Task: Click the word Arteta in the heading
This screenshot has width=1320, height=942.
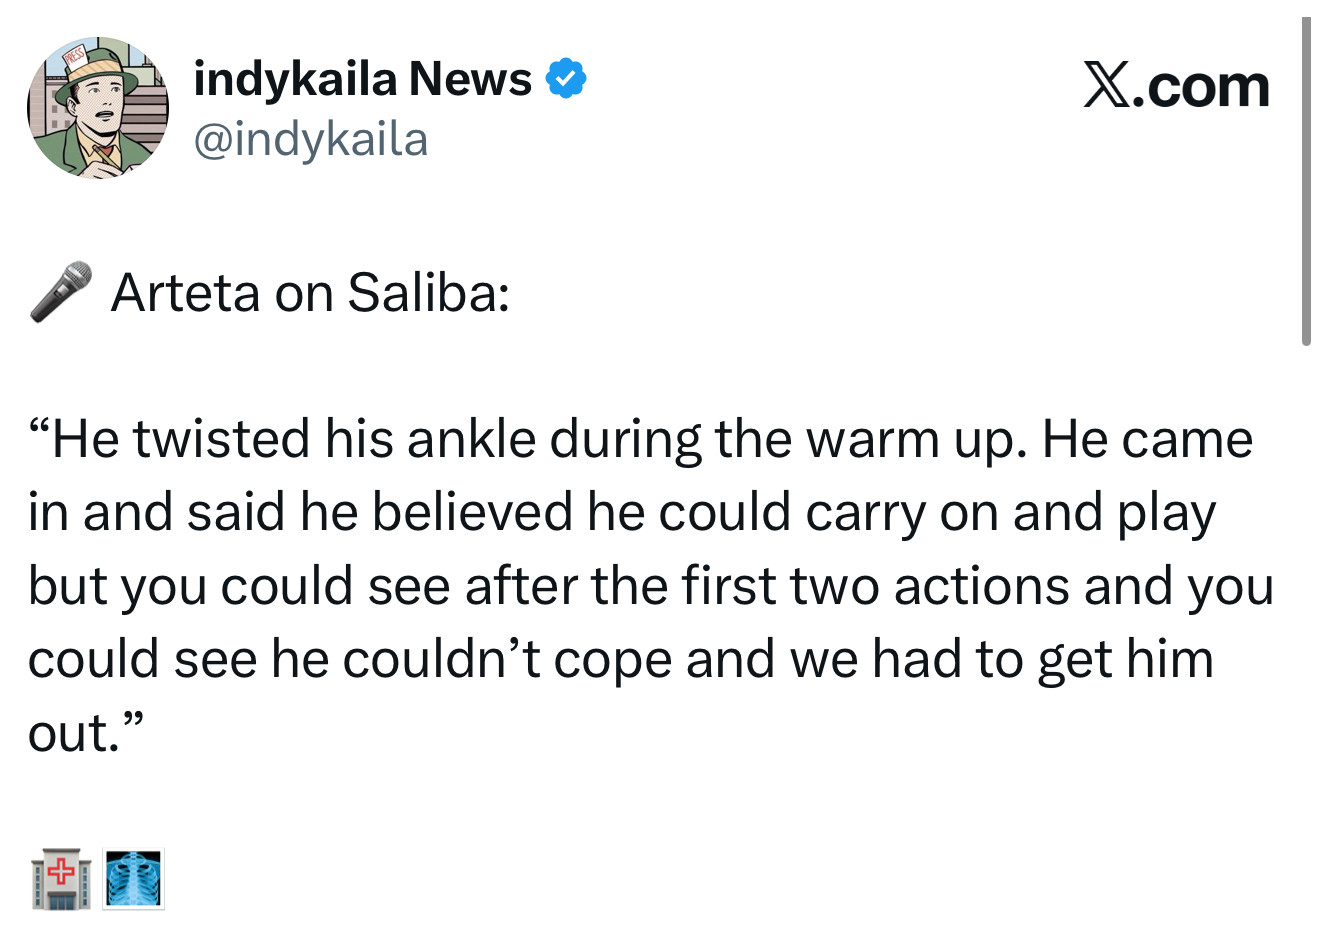Action: click(187, 293)
